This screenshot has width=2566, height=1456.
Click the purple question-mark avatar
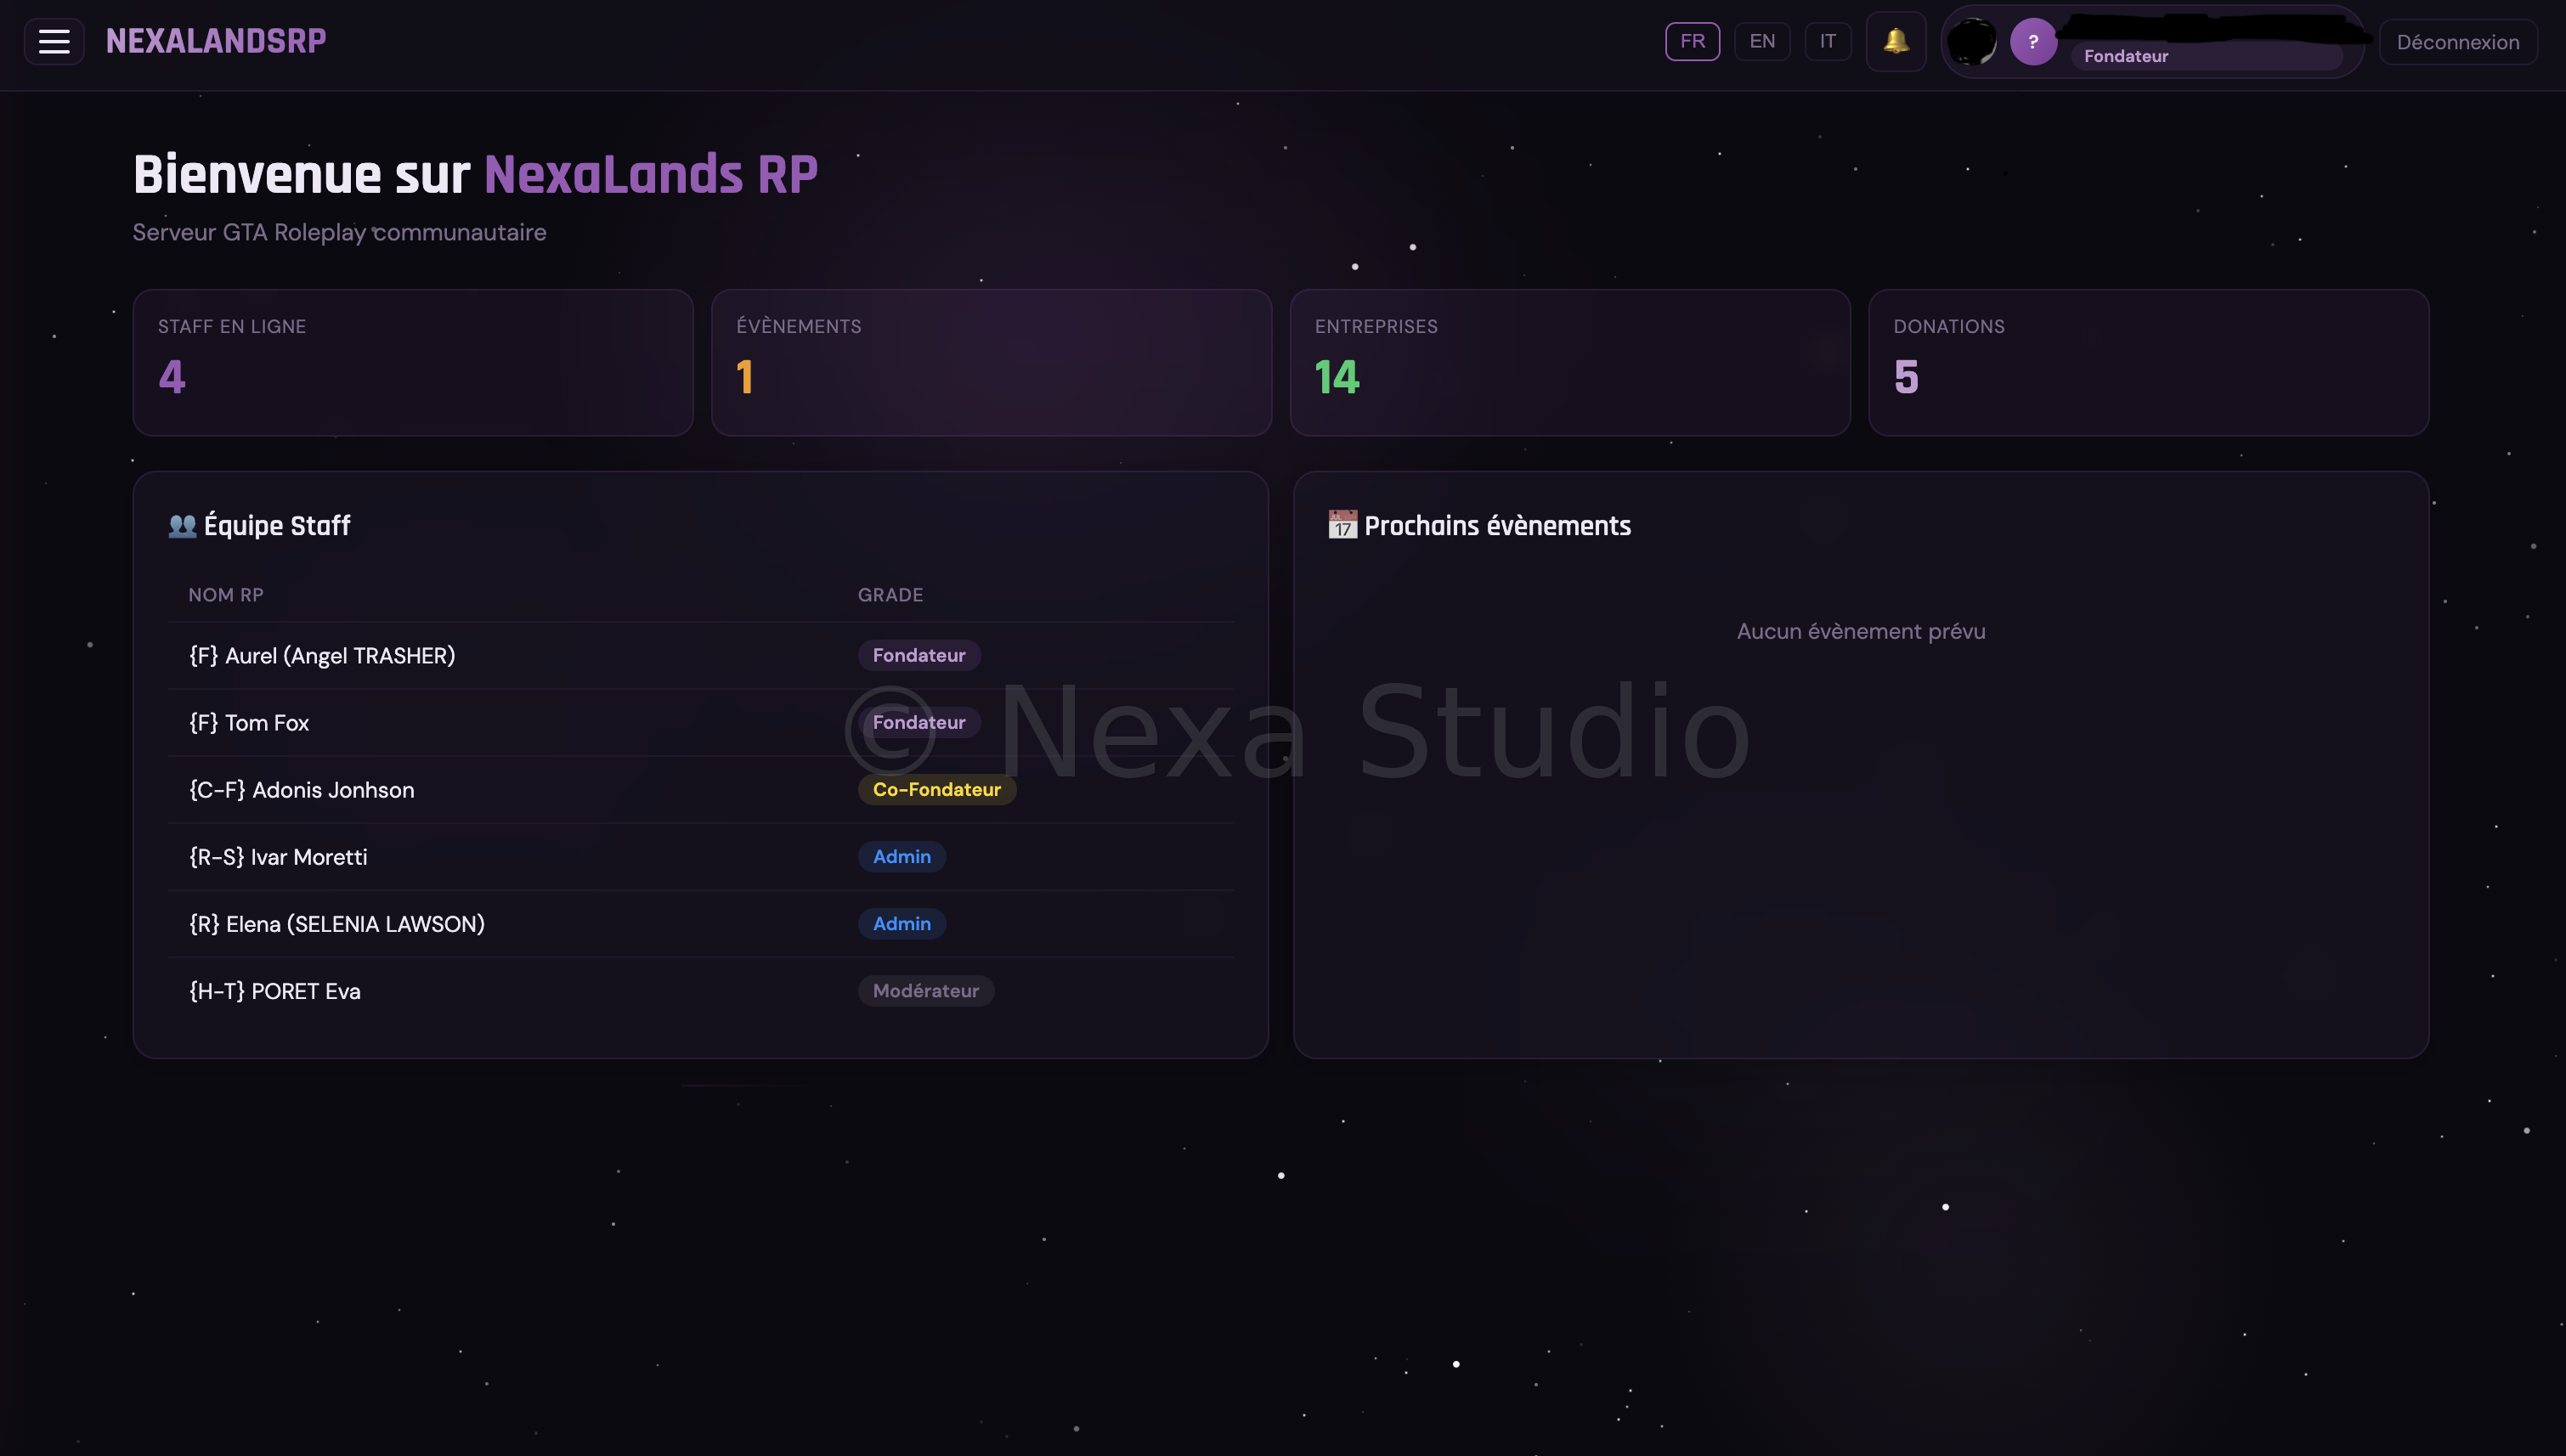click(2033, 42)
